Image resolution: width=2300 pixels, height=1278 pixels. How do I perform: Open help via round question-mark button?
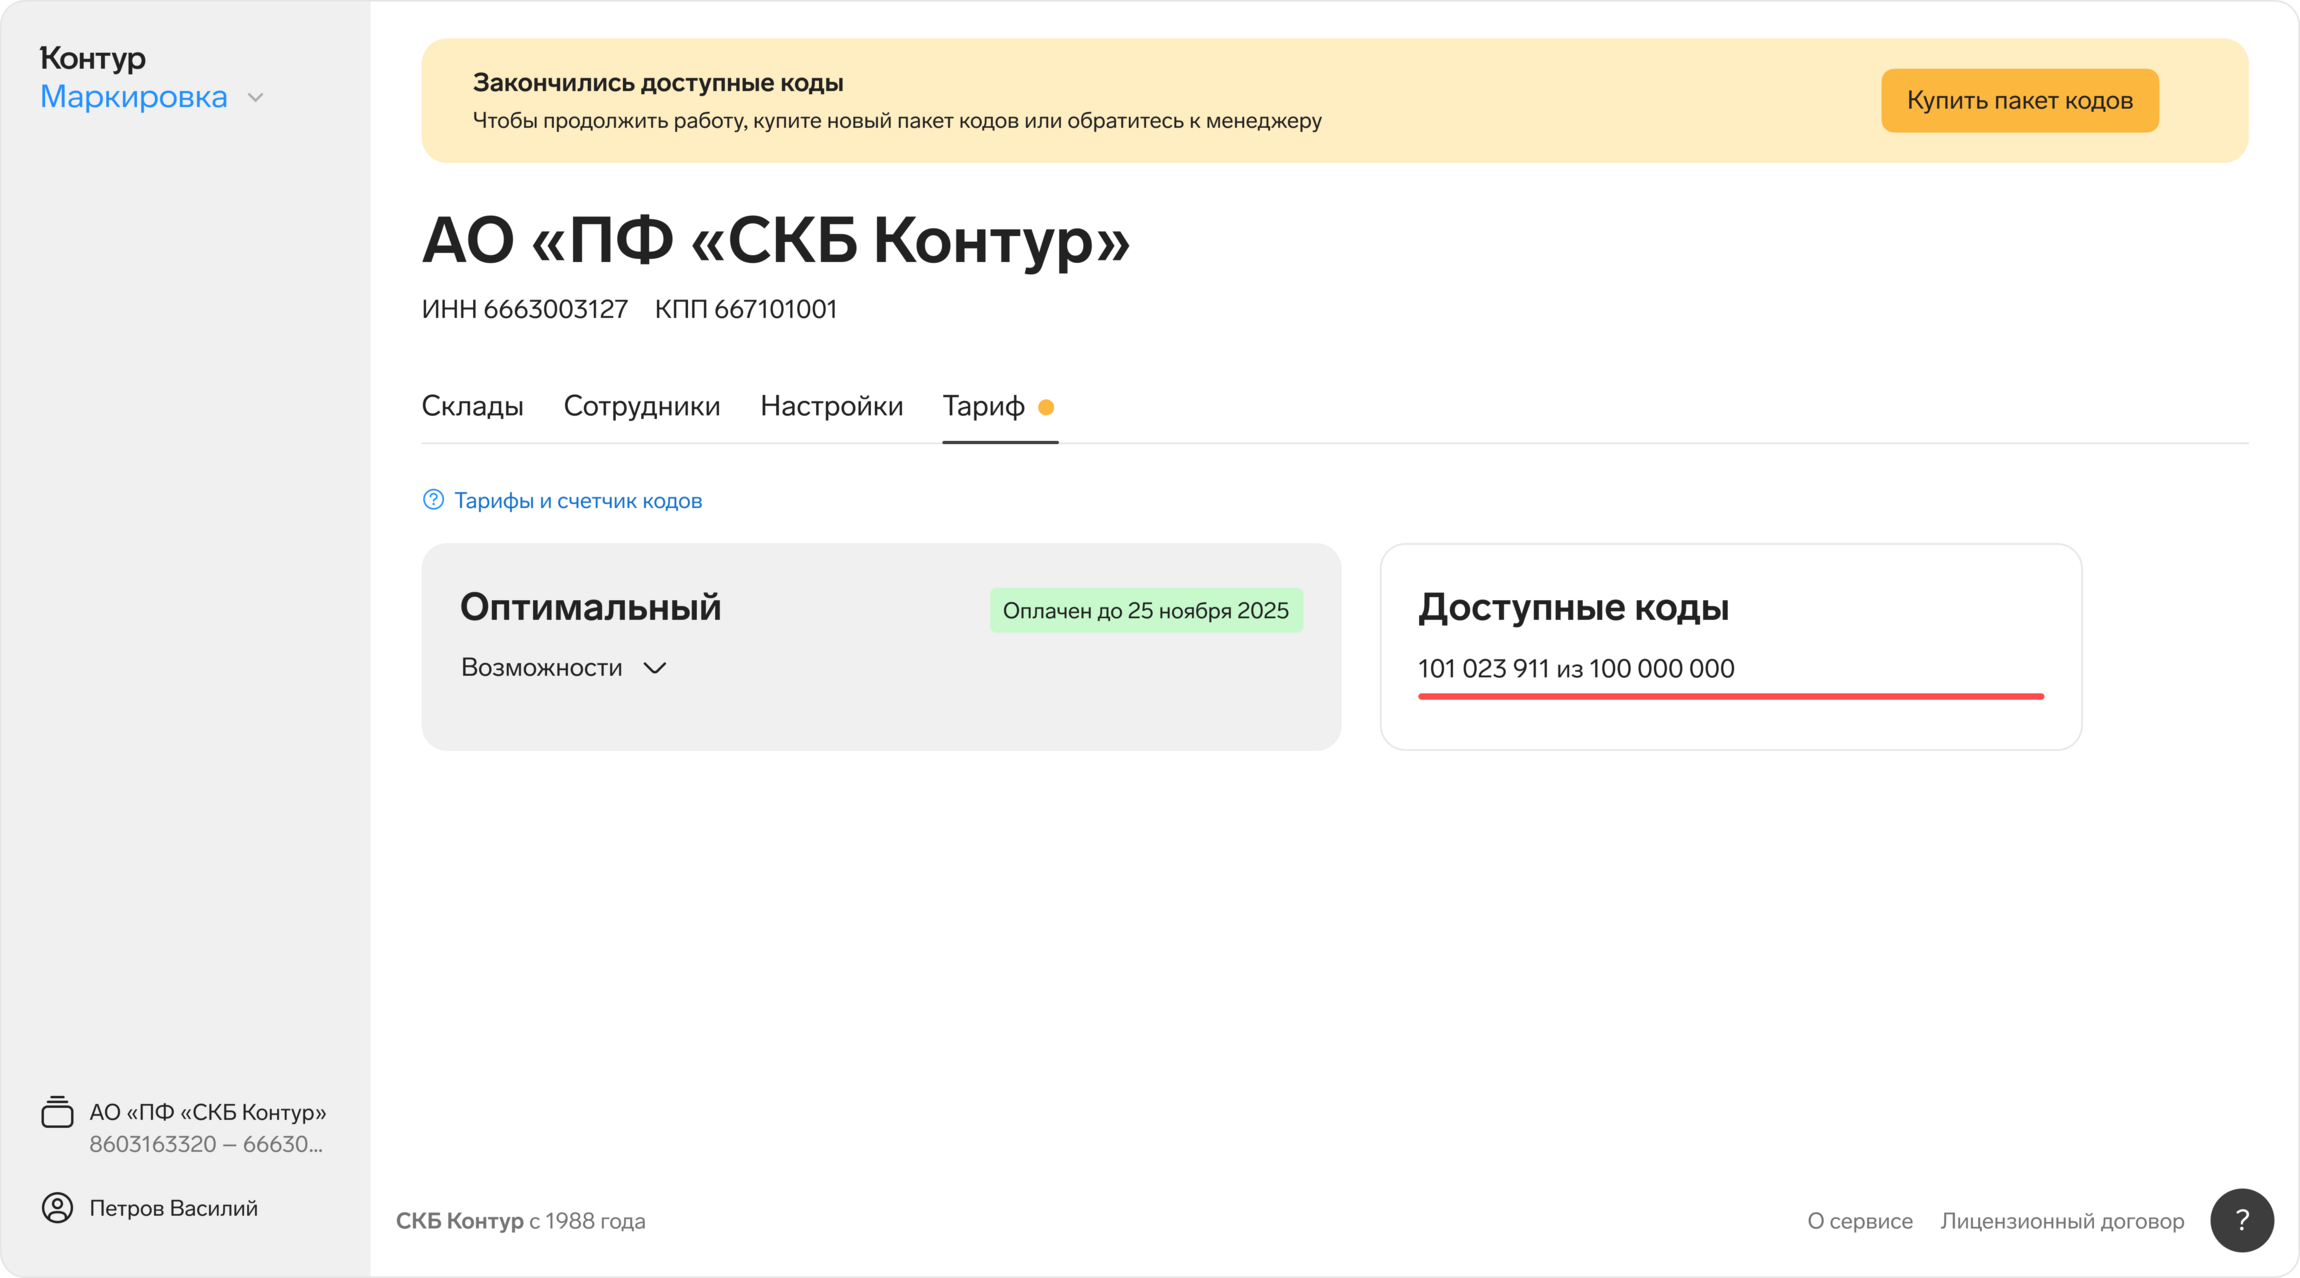[2241, 1220]
